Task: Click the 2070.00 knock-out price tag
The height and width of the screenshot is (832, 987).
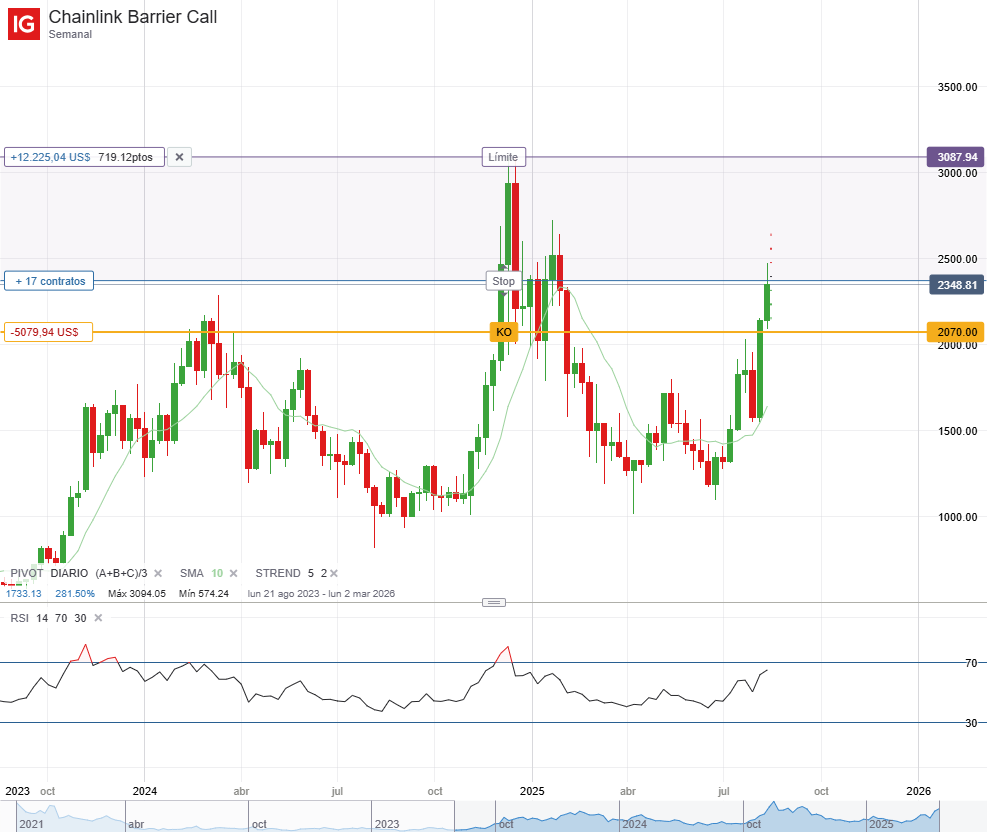Action: pyautogui.click(x=957, y=332)
